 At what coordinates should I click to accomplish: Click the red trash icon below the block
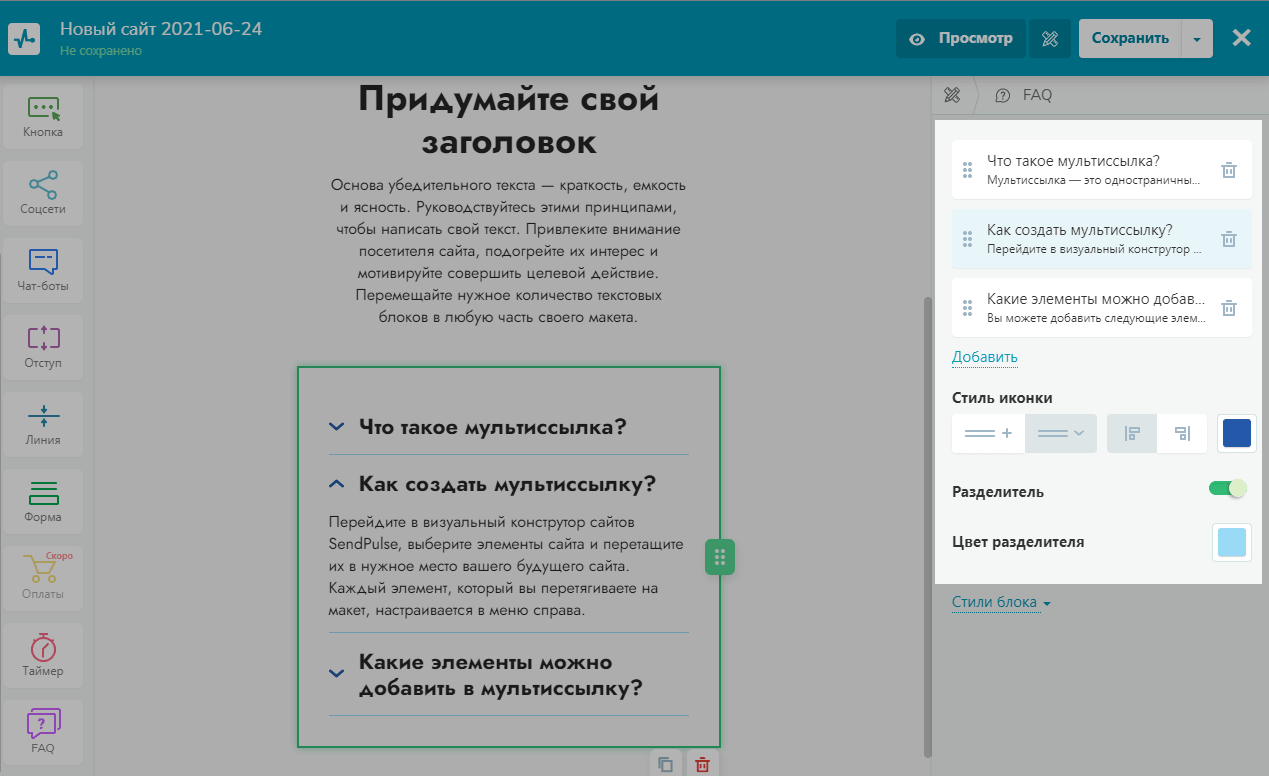[702, 764]
